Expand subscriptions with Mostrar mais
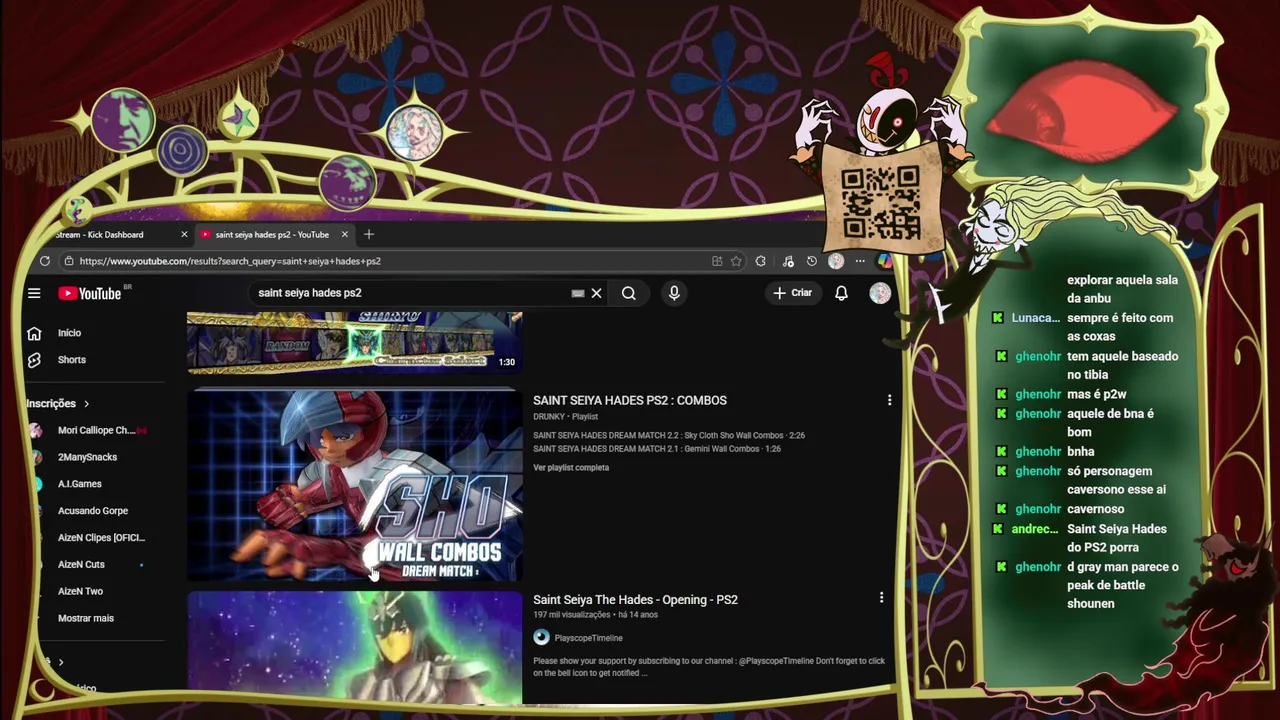Image resolution: width=1280 pixels, height=720 pixels. pos(86,618)
